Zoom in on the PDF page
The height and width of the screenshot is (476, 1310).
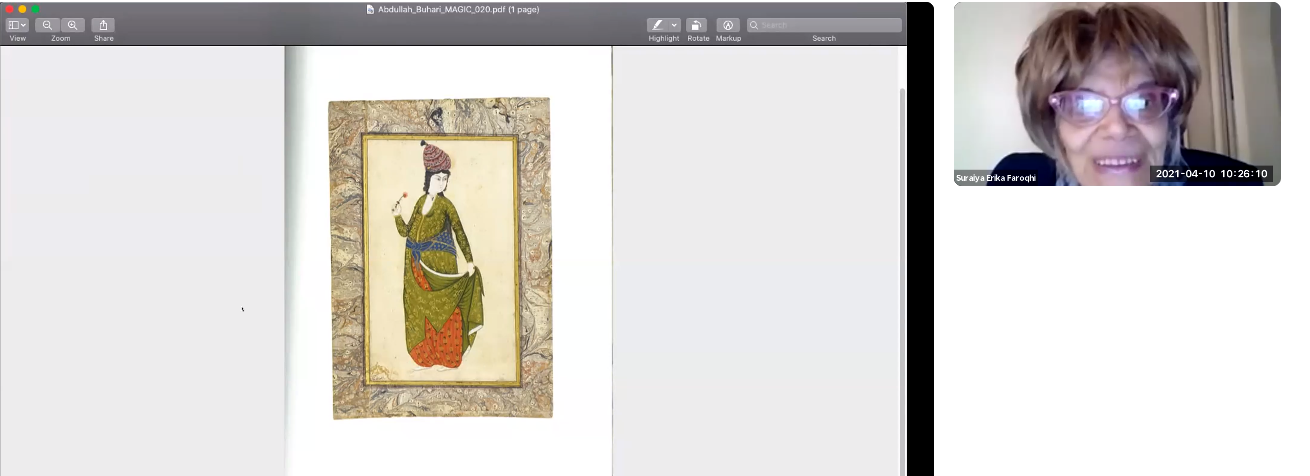pos(73,25)
